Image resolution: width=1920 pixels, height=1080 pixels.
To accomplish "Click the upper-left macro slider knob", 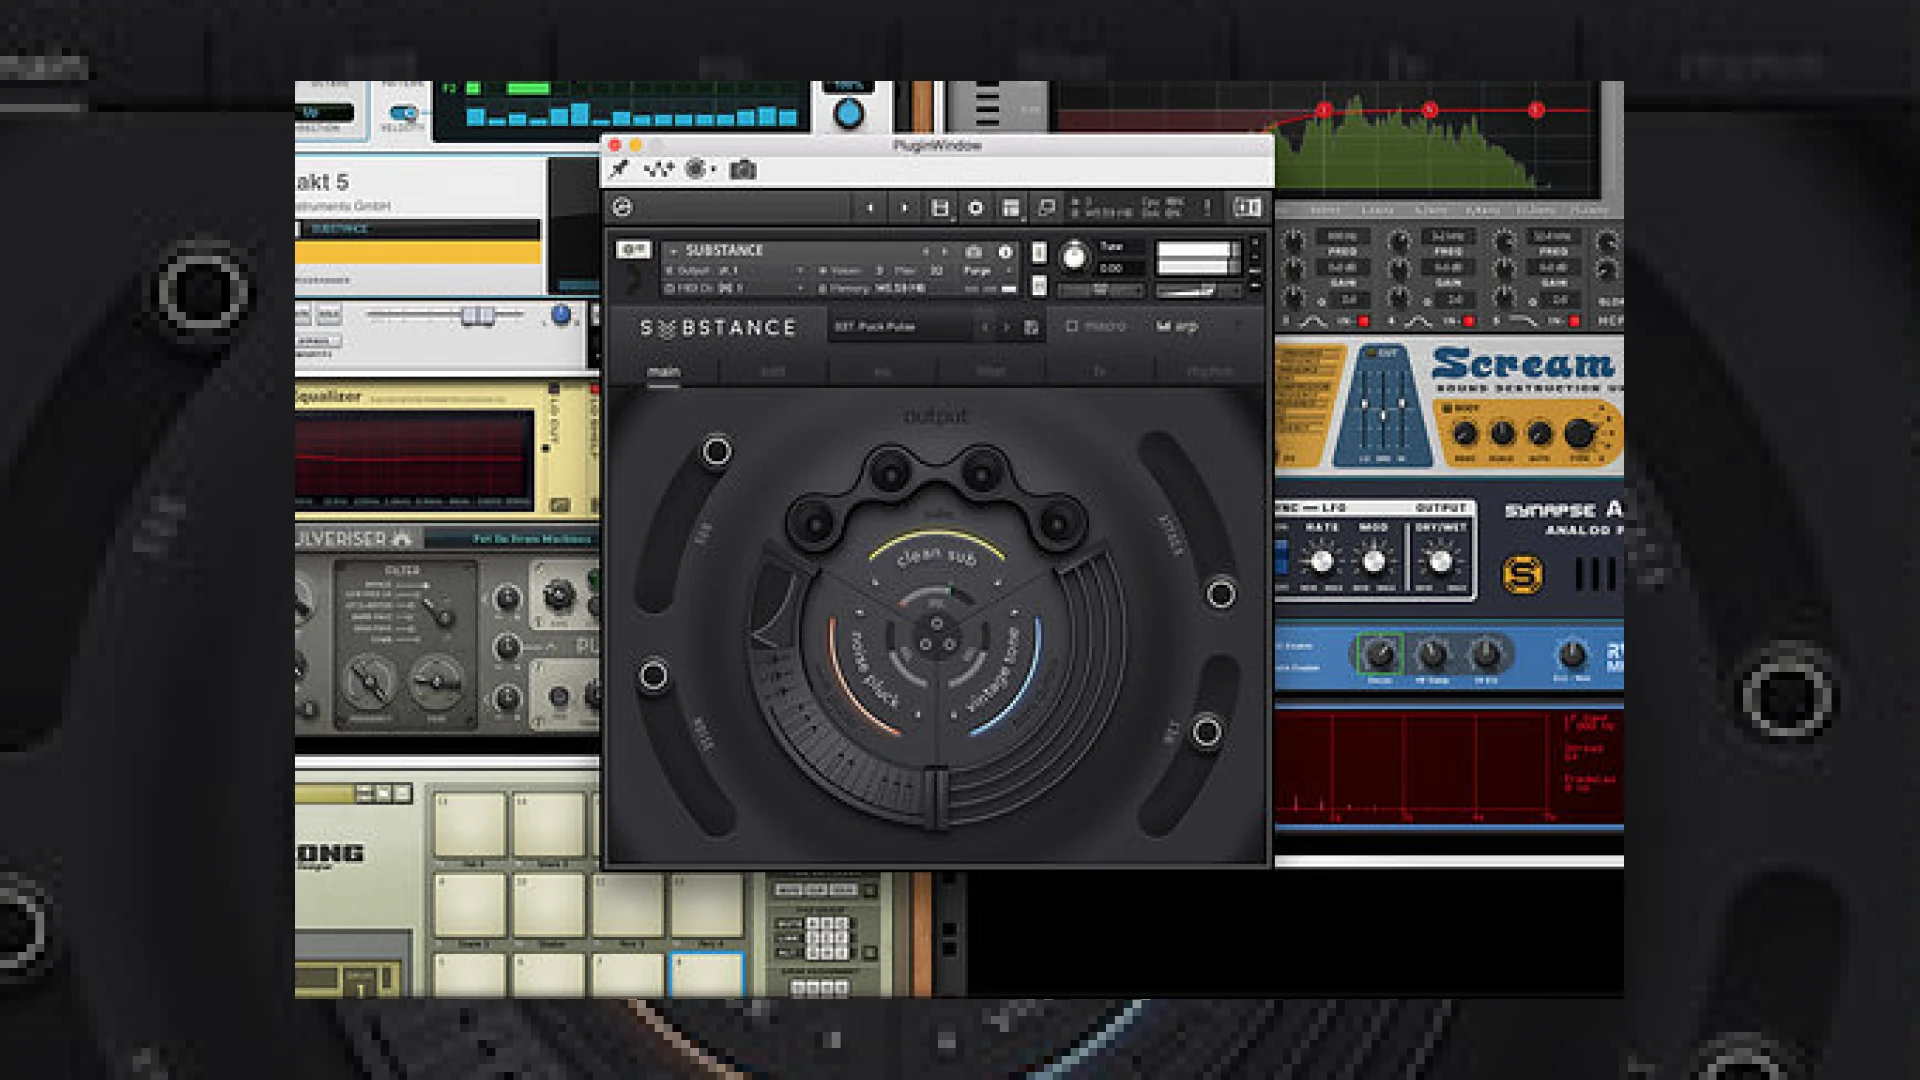I will point(716,452).
